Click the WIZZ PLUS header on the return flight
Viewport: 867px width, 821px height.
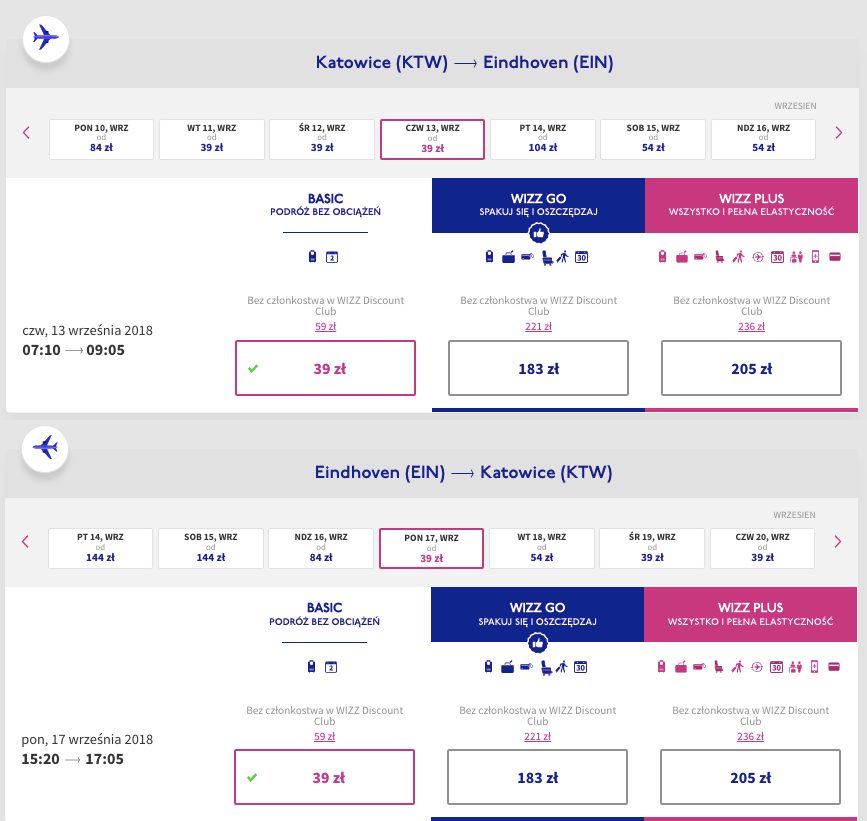tap(750, 614)
